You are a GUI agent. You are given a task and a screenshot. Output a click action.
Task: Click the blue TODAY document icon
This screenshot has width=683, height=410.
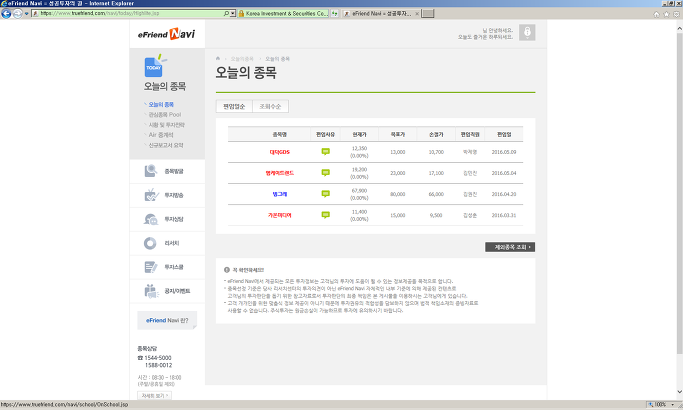tap(154, 66)
